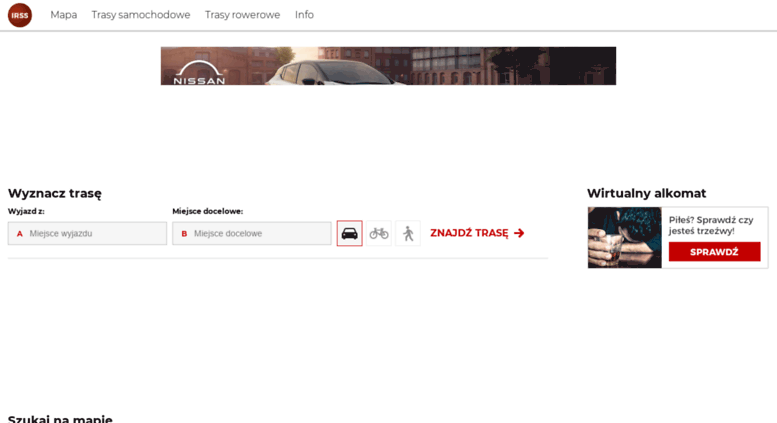Click the 'Piłeś? Sprawdź czy jesteś trzeźwy!' text

click(711, 225)
